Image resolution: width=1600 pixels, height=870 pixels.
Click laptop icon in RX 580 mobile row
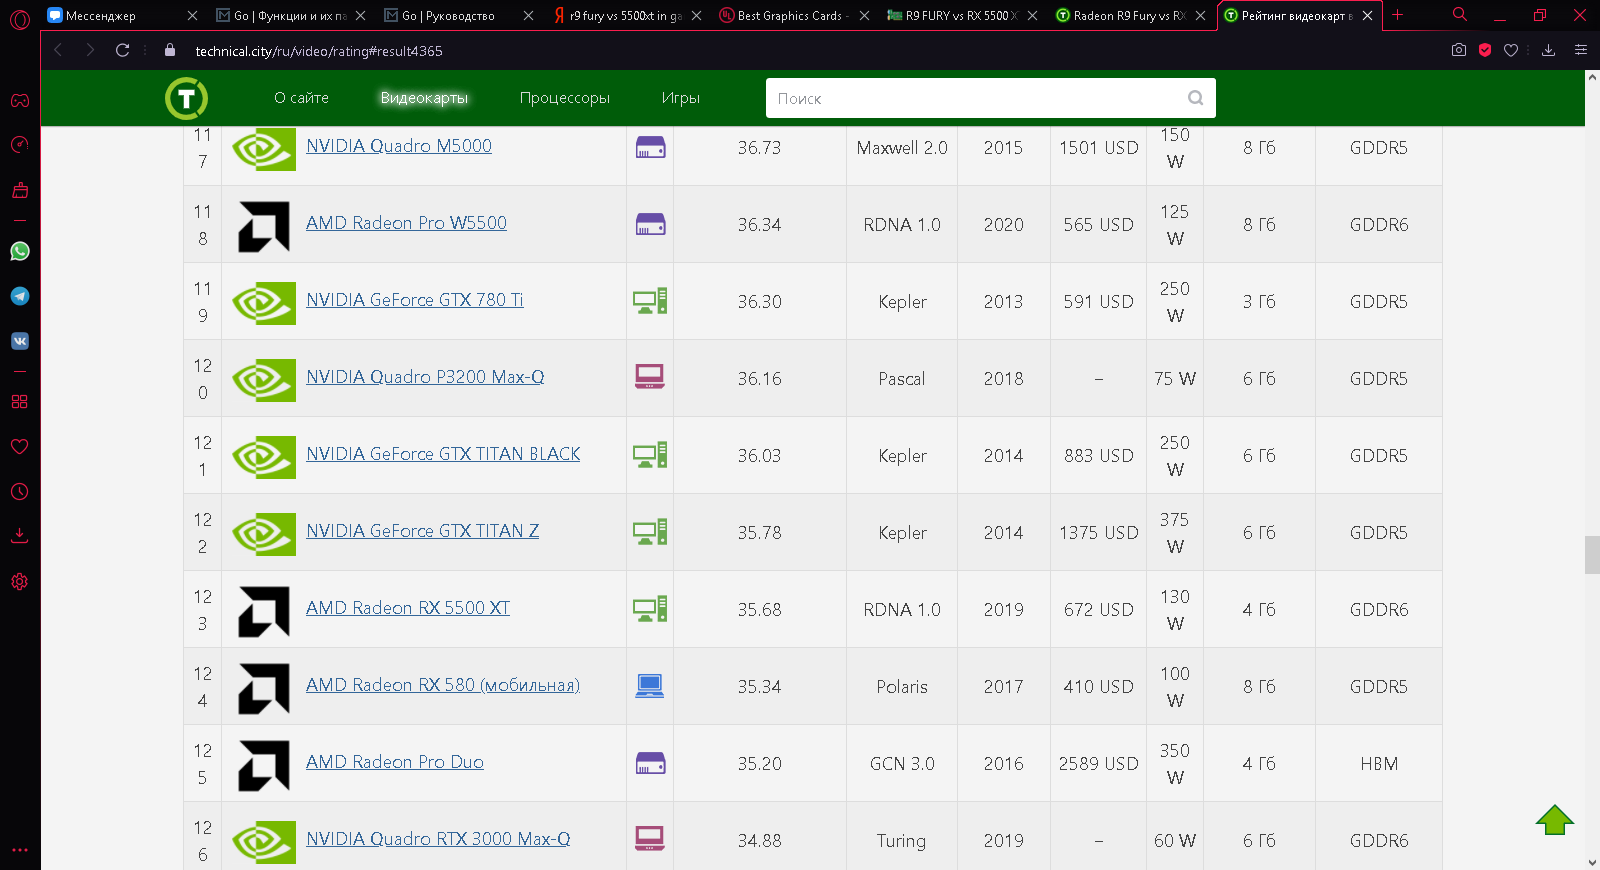pos(650,686)
